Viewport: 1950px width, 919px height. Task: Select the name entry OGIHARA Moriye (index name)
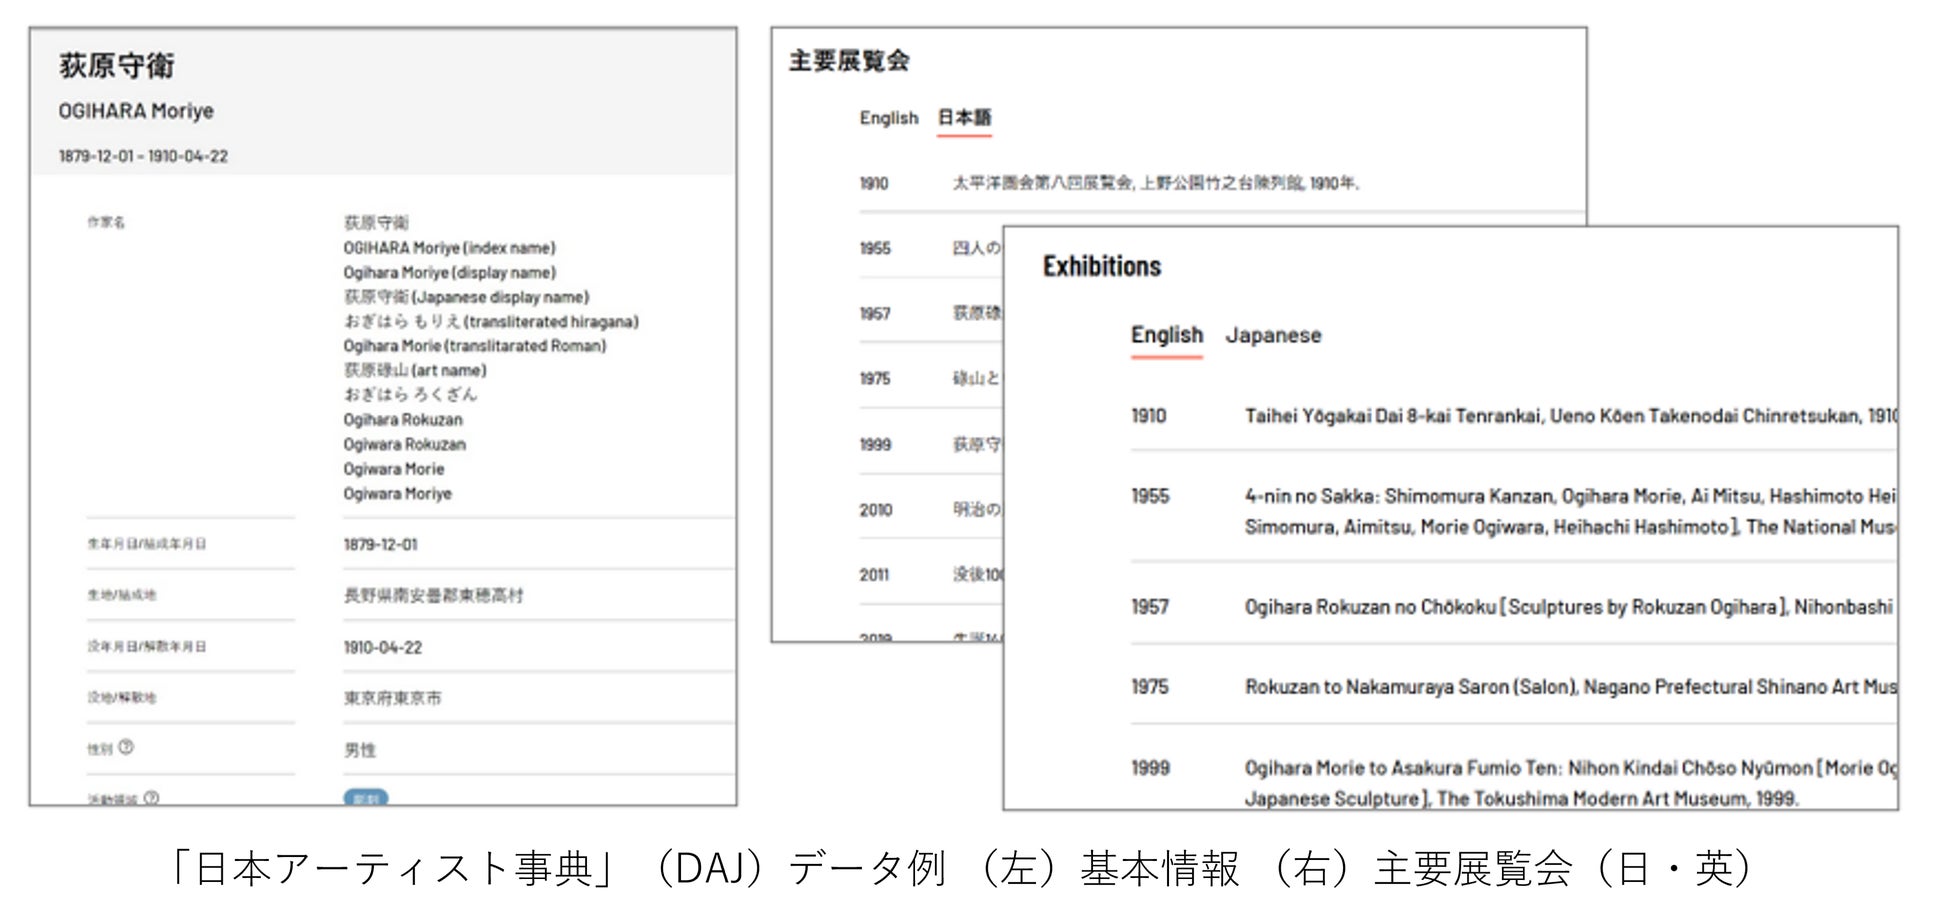coord(449,248)
